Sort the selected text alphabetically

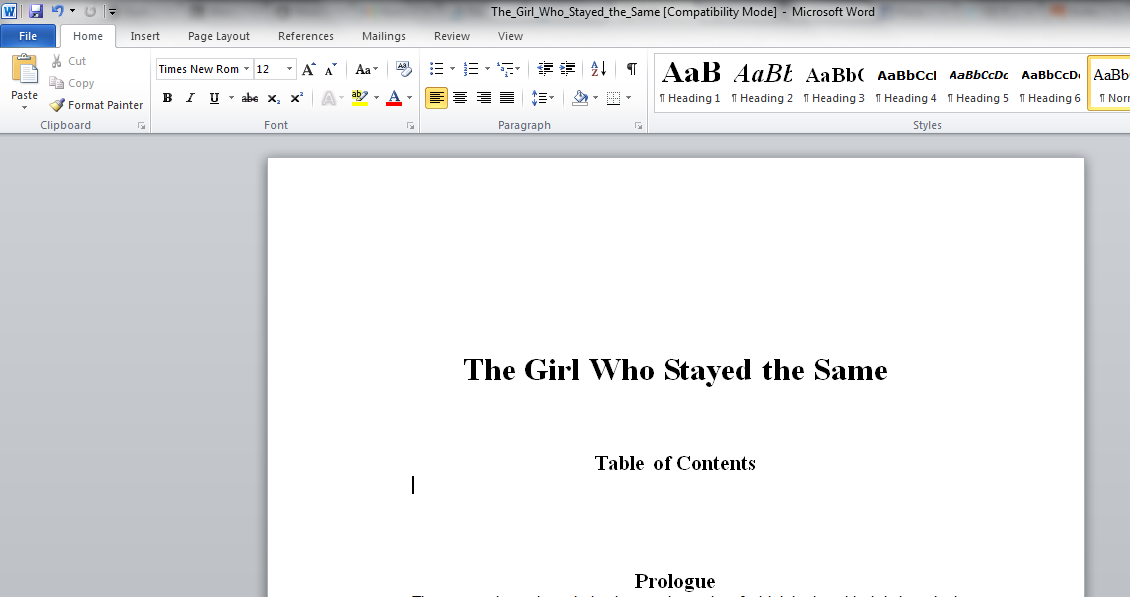click(x=598, y=69)
